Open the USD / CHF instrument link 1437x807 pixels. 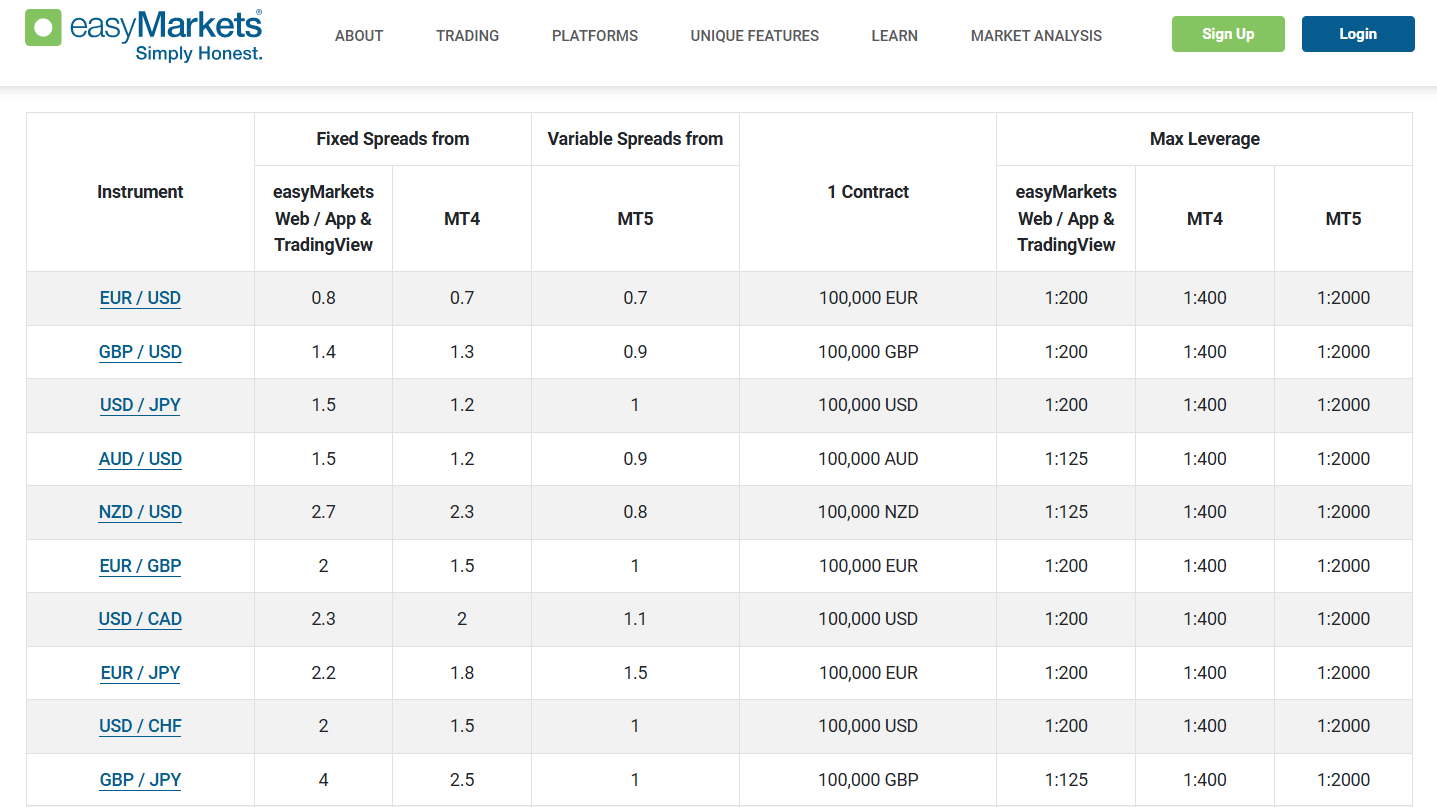tap(140, 726)
